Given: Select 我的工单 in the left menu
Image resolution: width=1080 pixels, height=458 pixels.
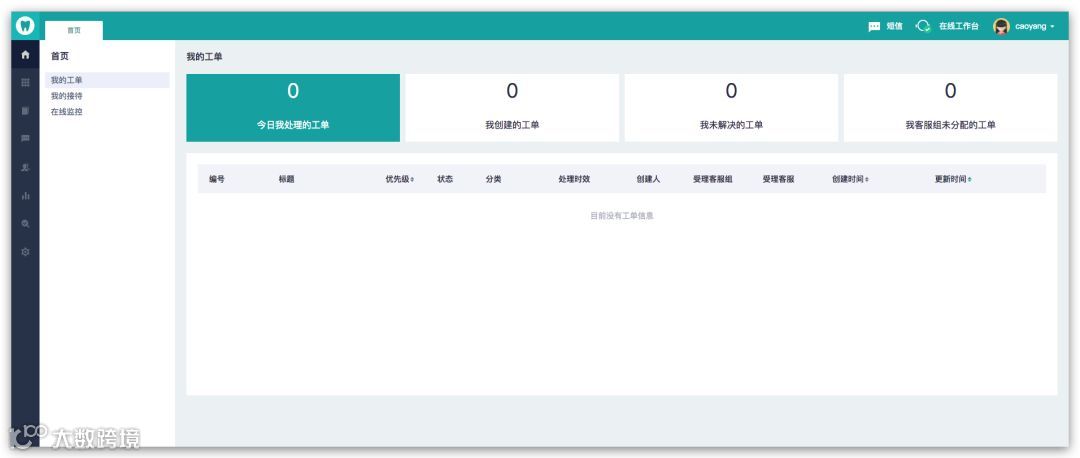Looking at the screenshot, I should pyautogui.click(x=107, y=81).
